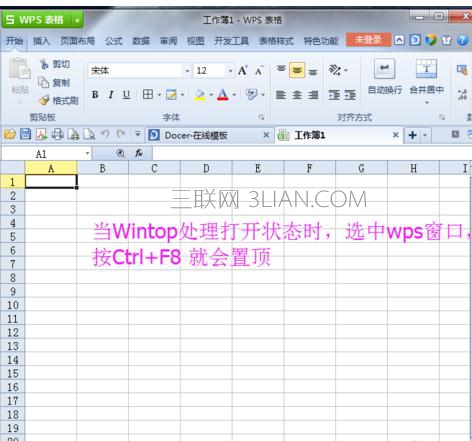Toggle Bold formatting
Image resolution: width=472 pixels, height=441 pixels.
pos(95,95)
